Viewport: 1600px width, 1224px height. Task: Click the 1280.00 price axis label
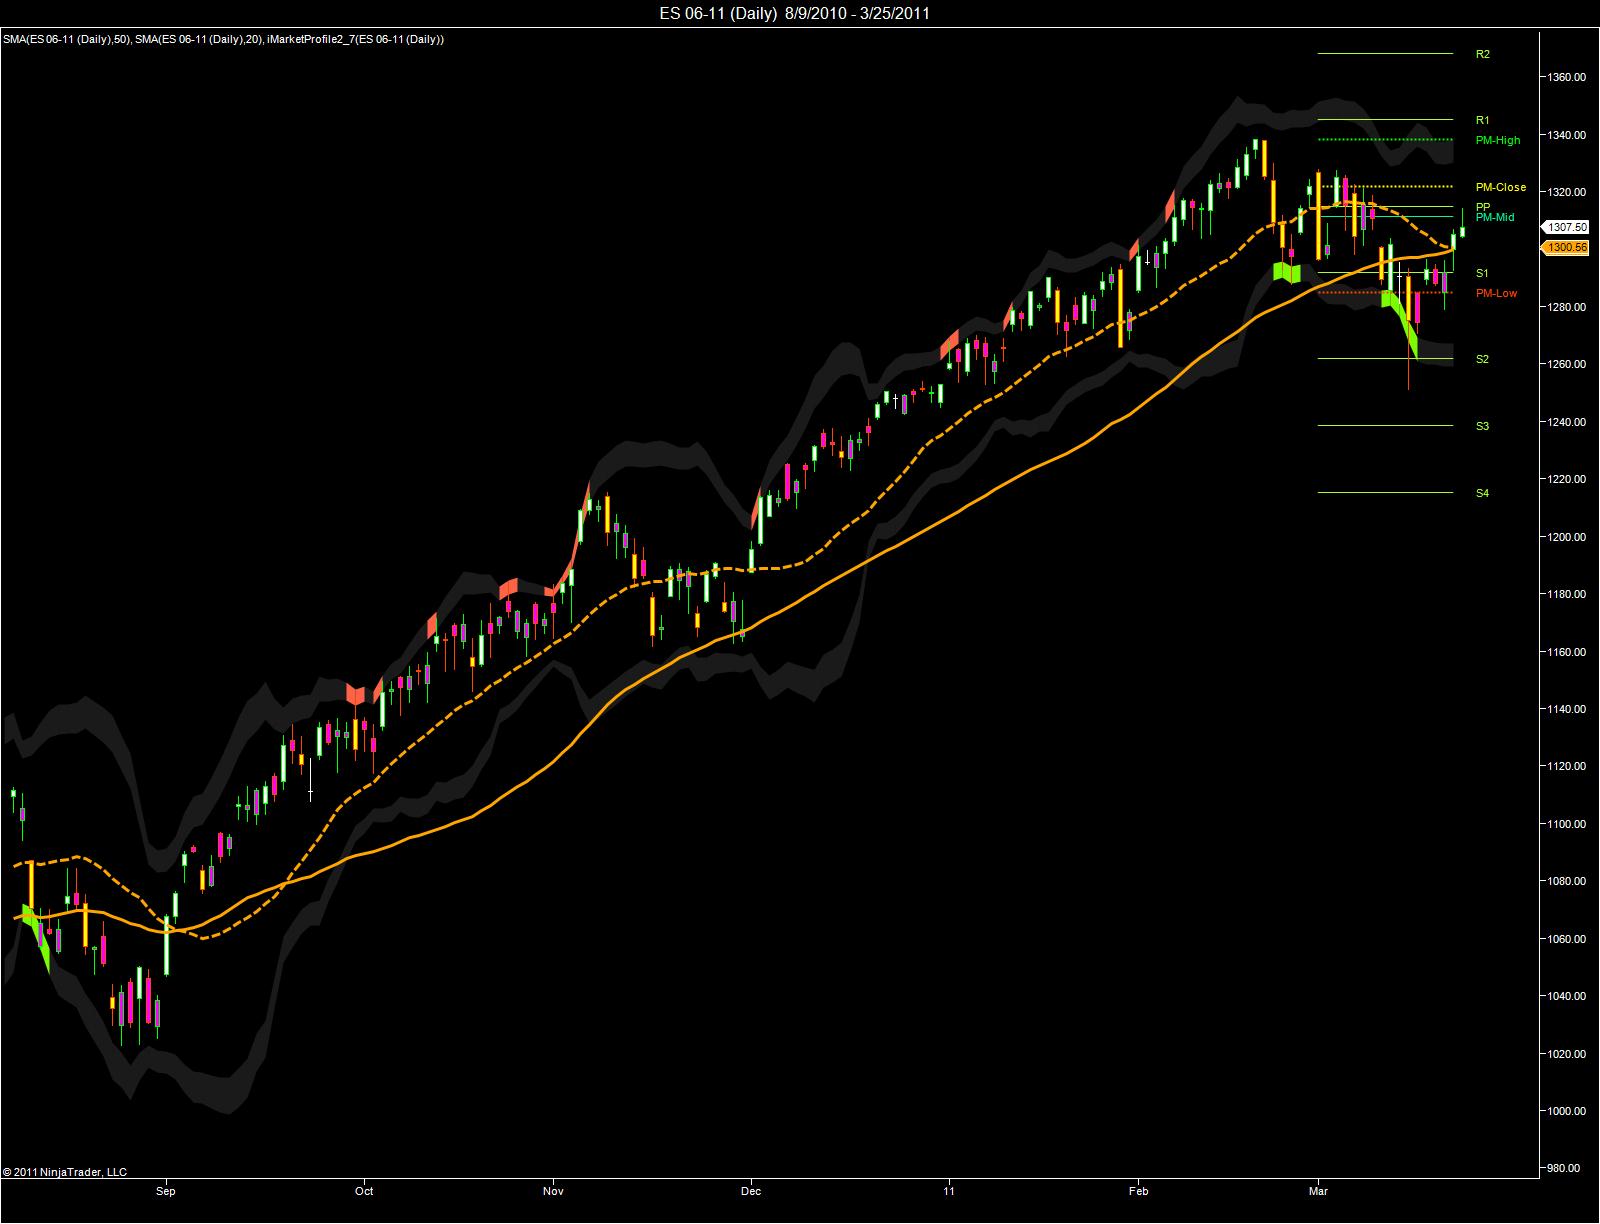coord(1567,307)
